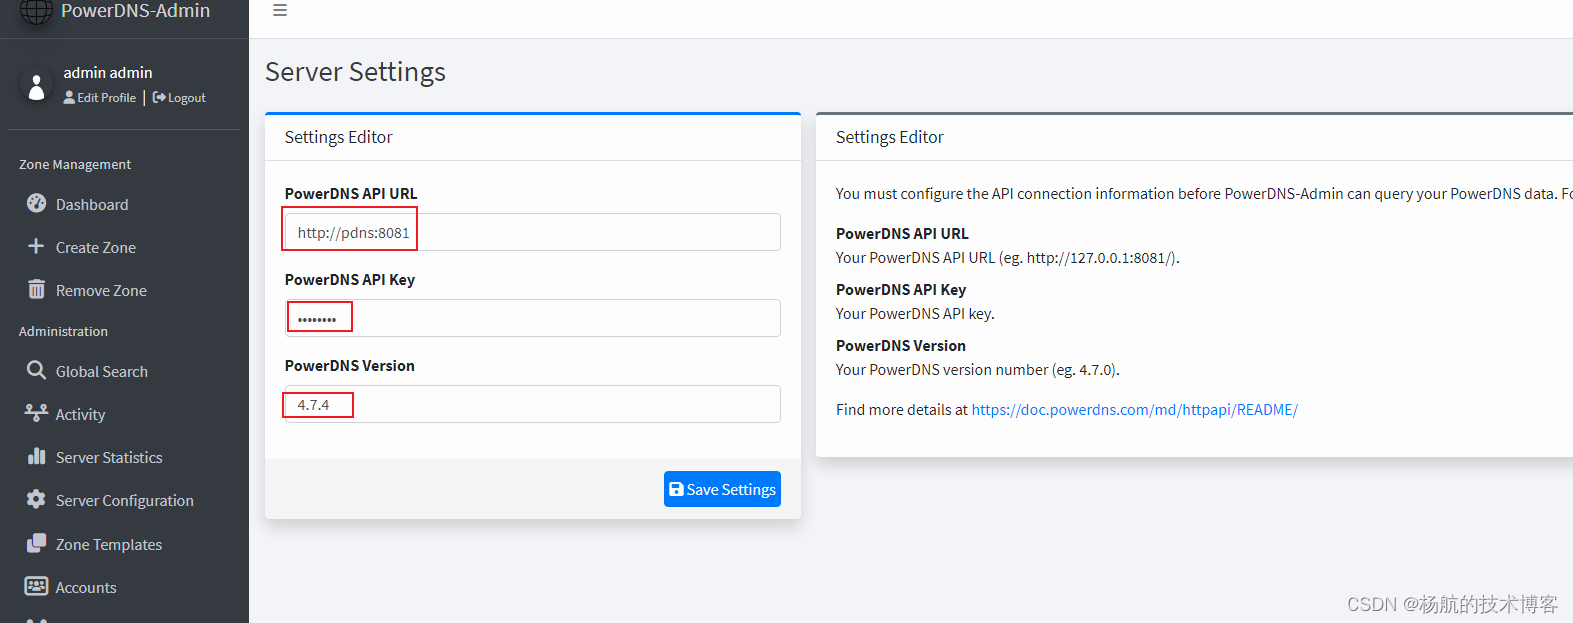
Task: Click 'Your PowerDNS API key.' help text
Action: tap(915, 313)
